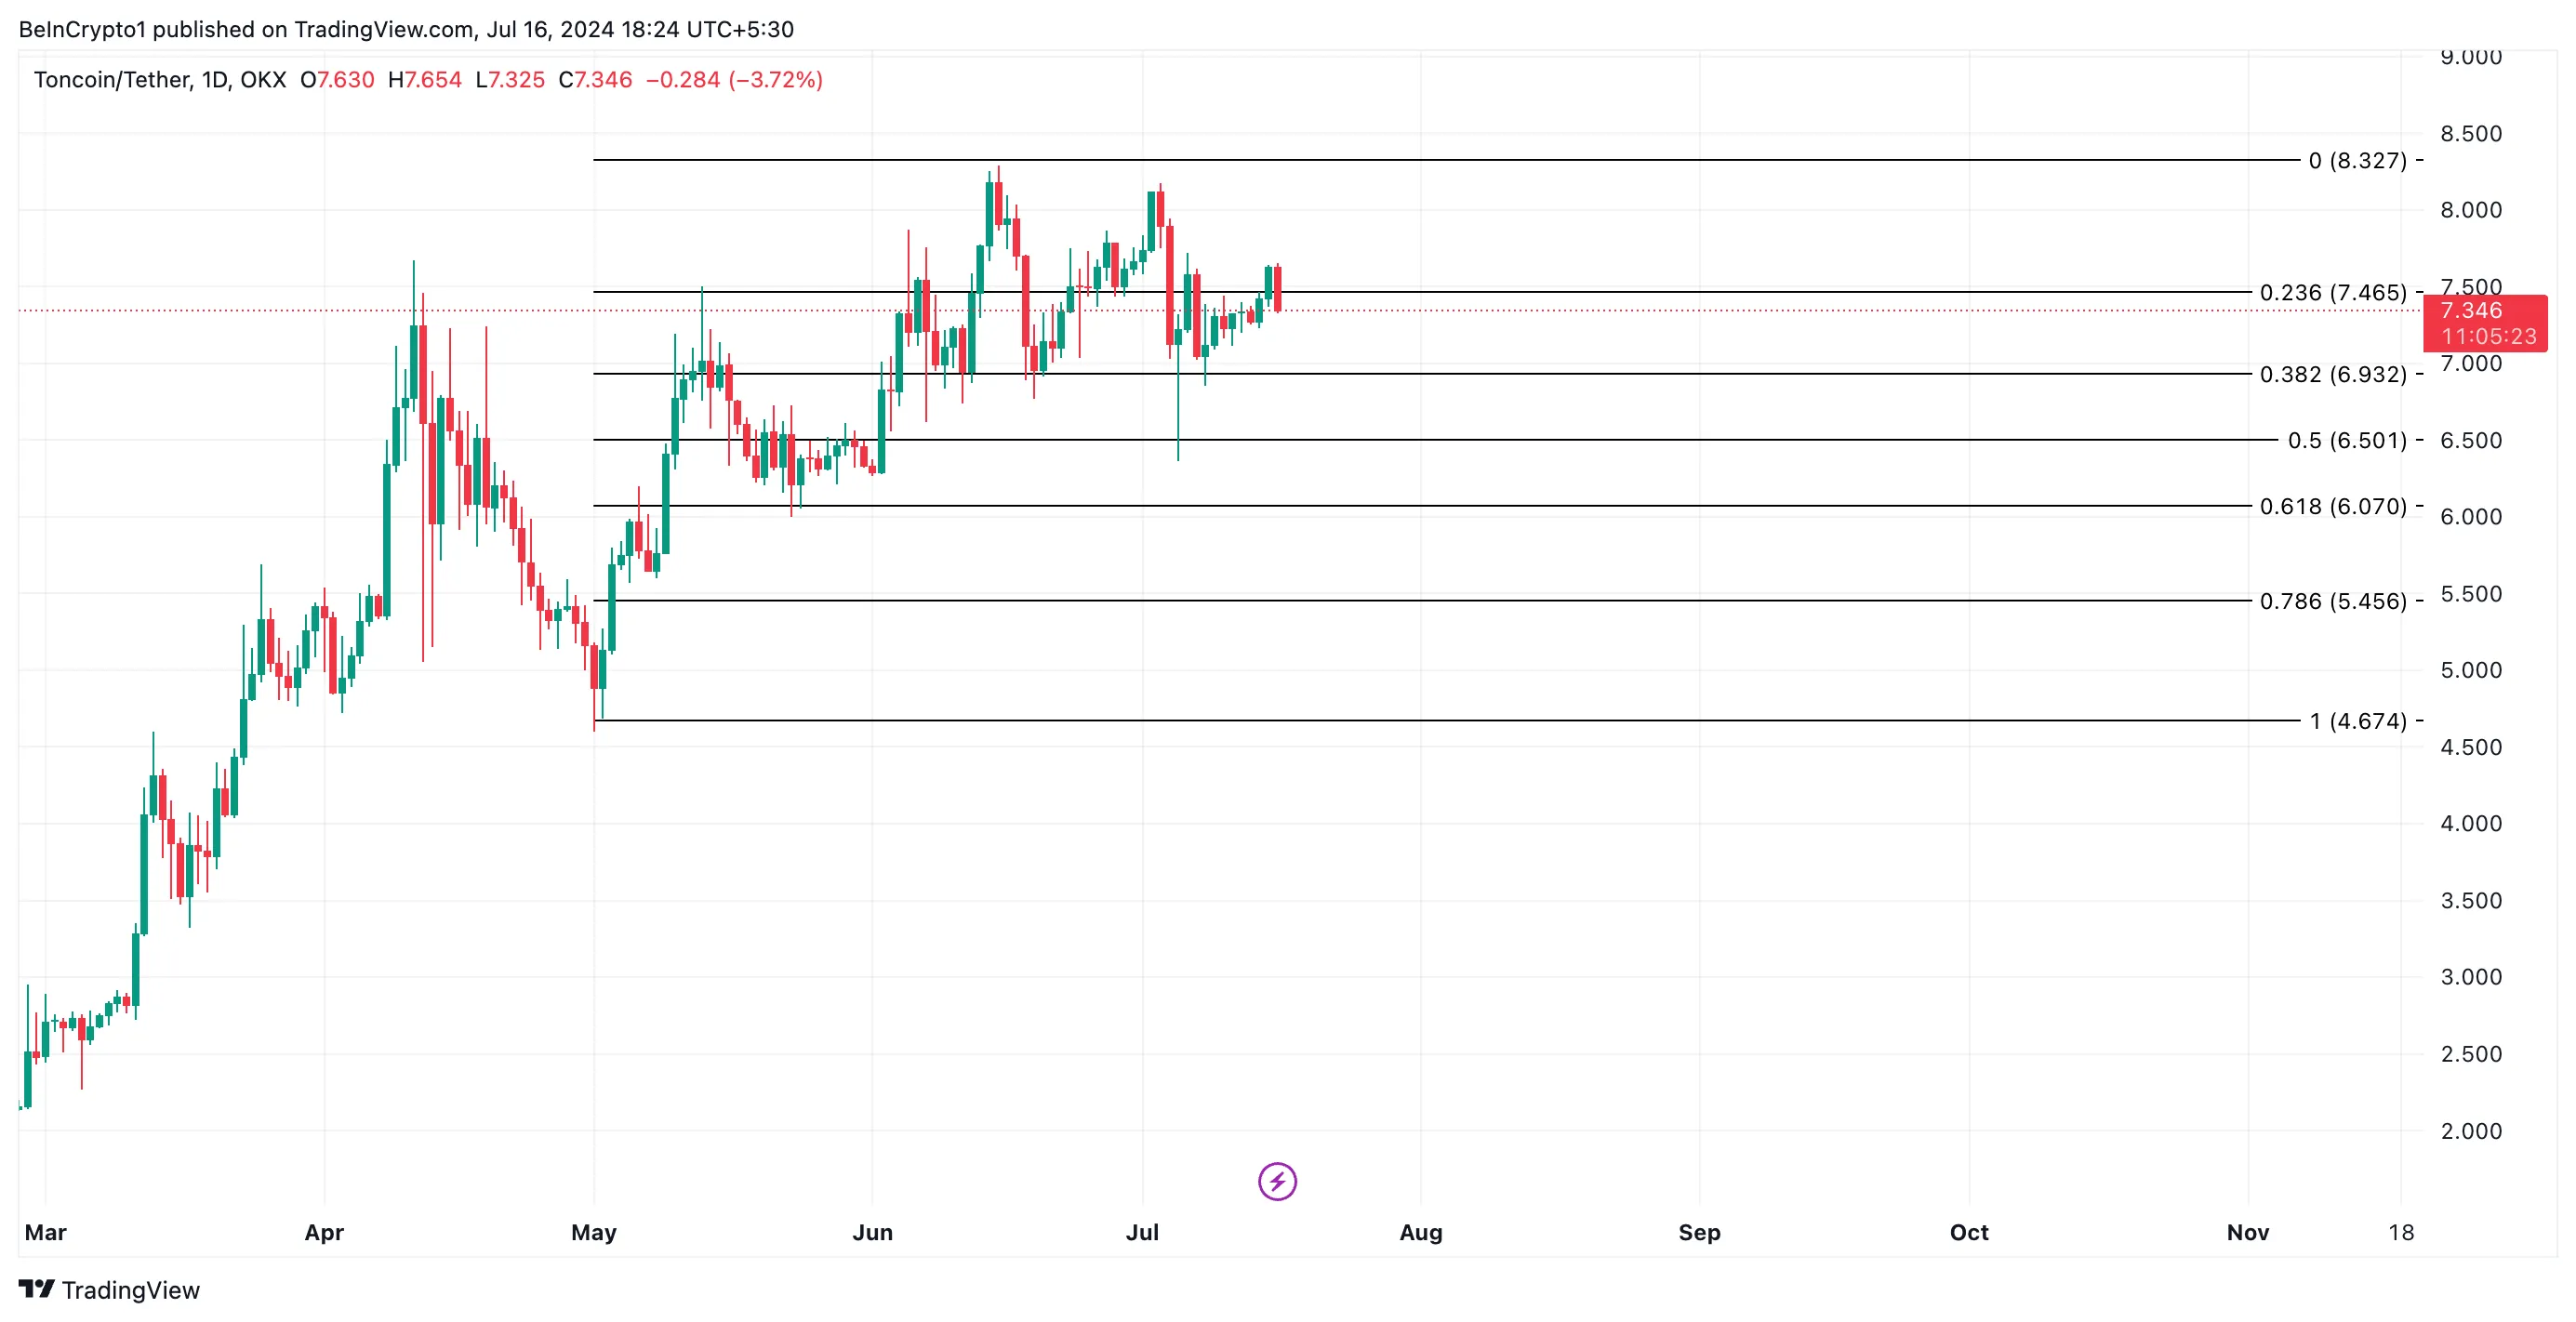2576x1322 pixels.
Task: Click the Sep label on time axis
Action: [x=1699, y=1232]
